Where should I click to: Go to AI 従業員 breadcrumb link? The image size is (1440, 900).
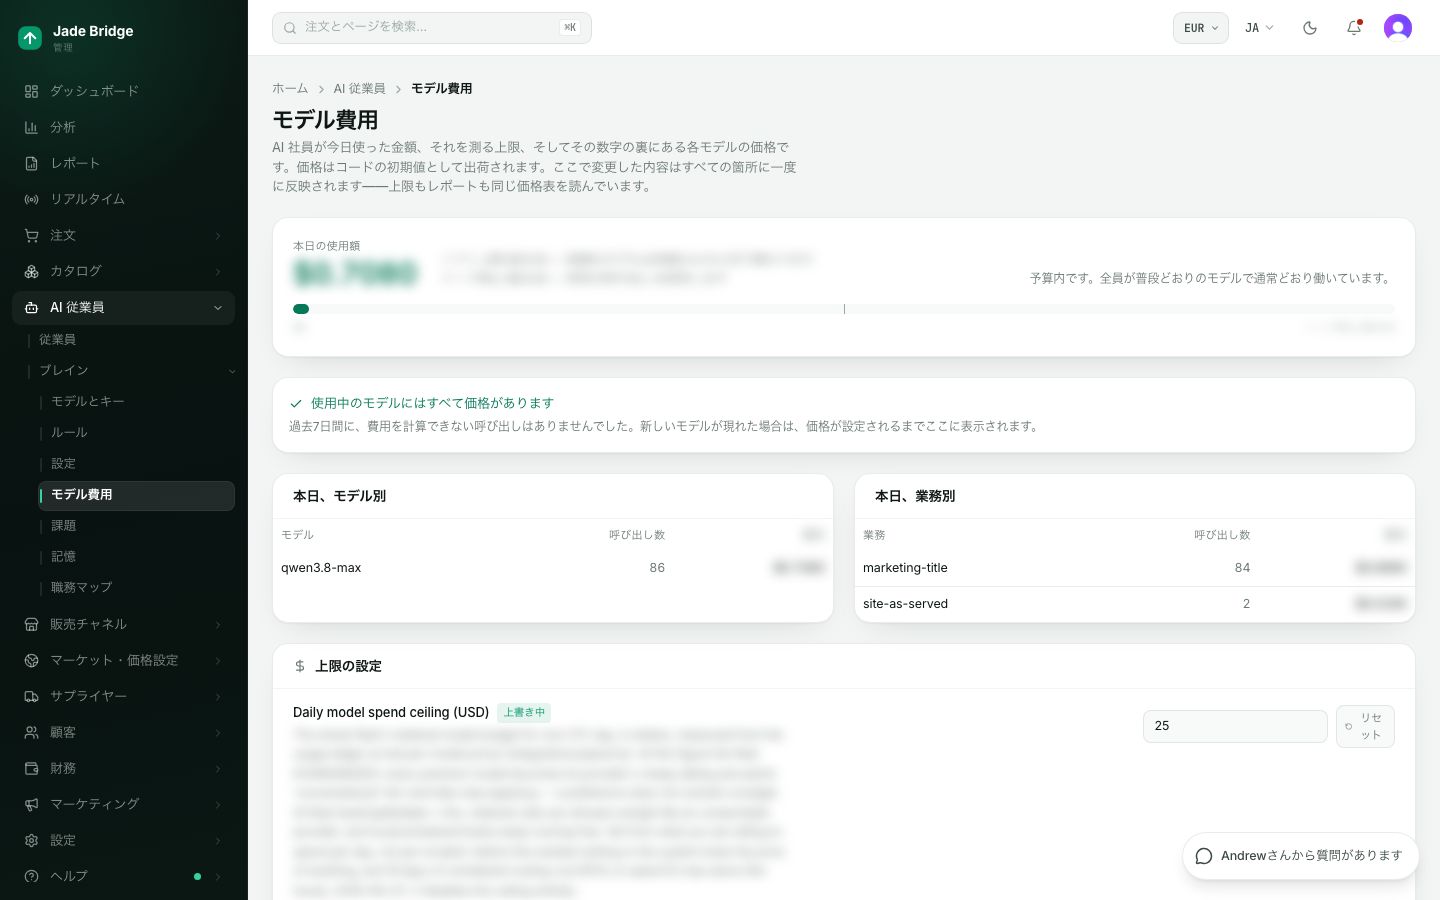click(x=359, y=89)
